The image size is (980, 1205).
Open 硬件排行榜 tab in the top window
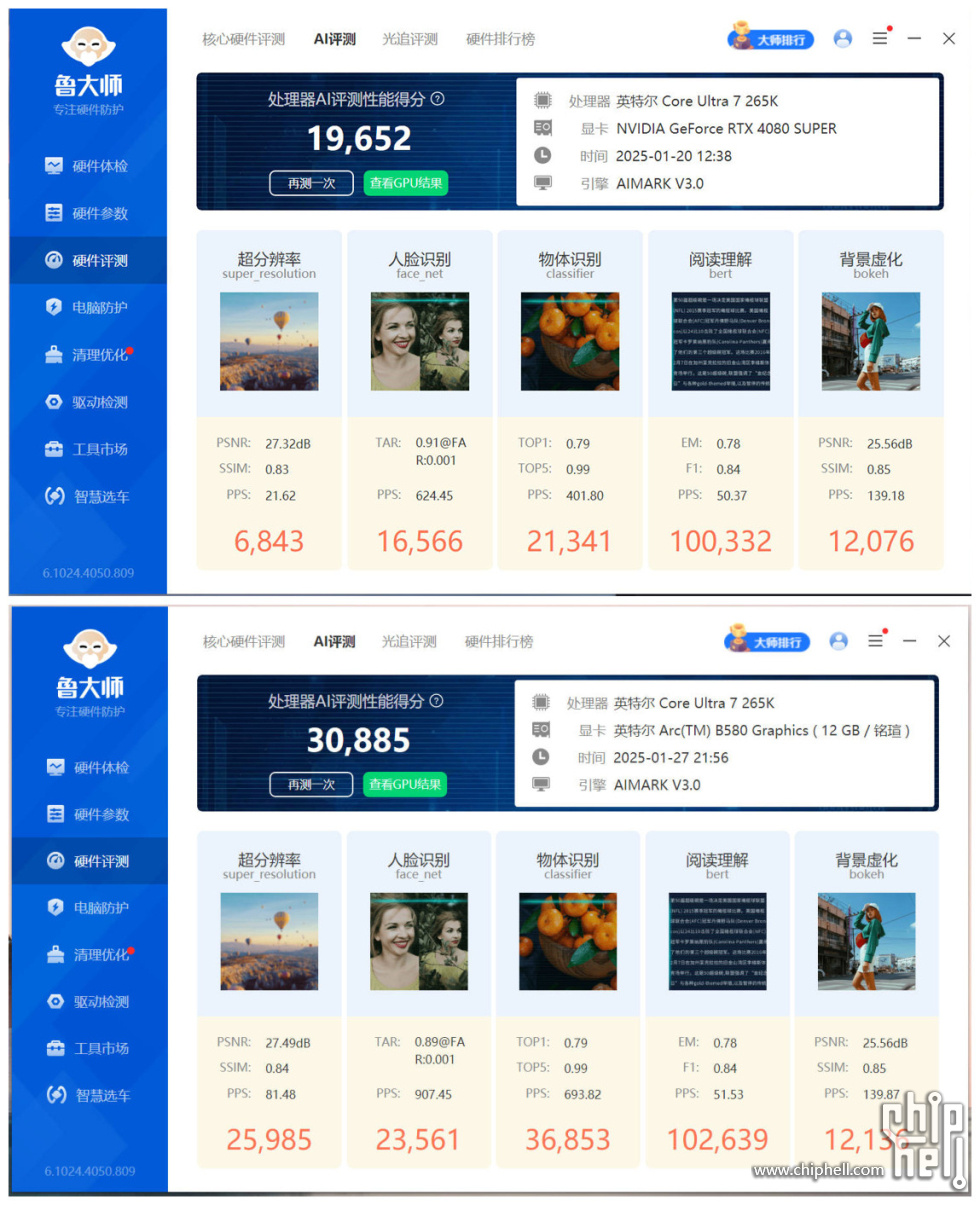(500, 39)
